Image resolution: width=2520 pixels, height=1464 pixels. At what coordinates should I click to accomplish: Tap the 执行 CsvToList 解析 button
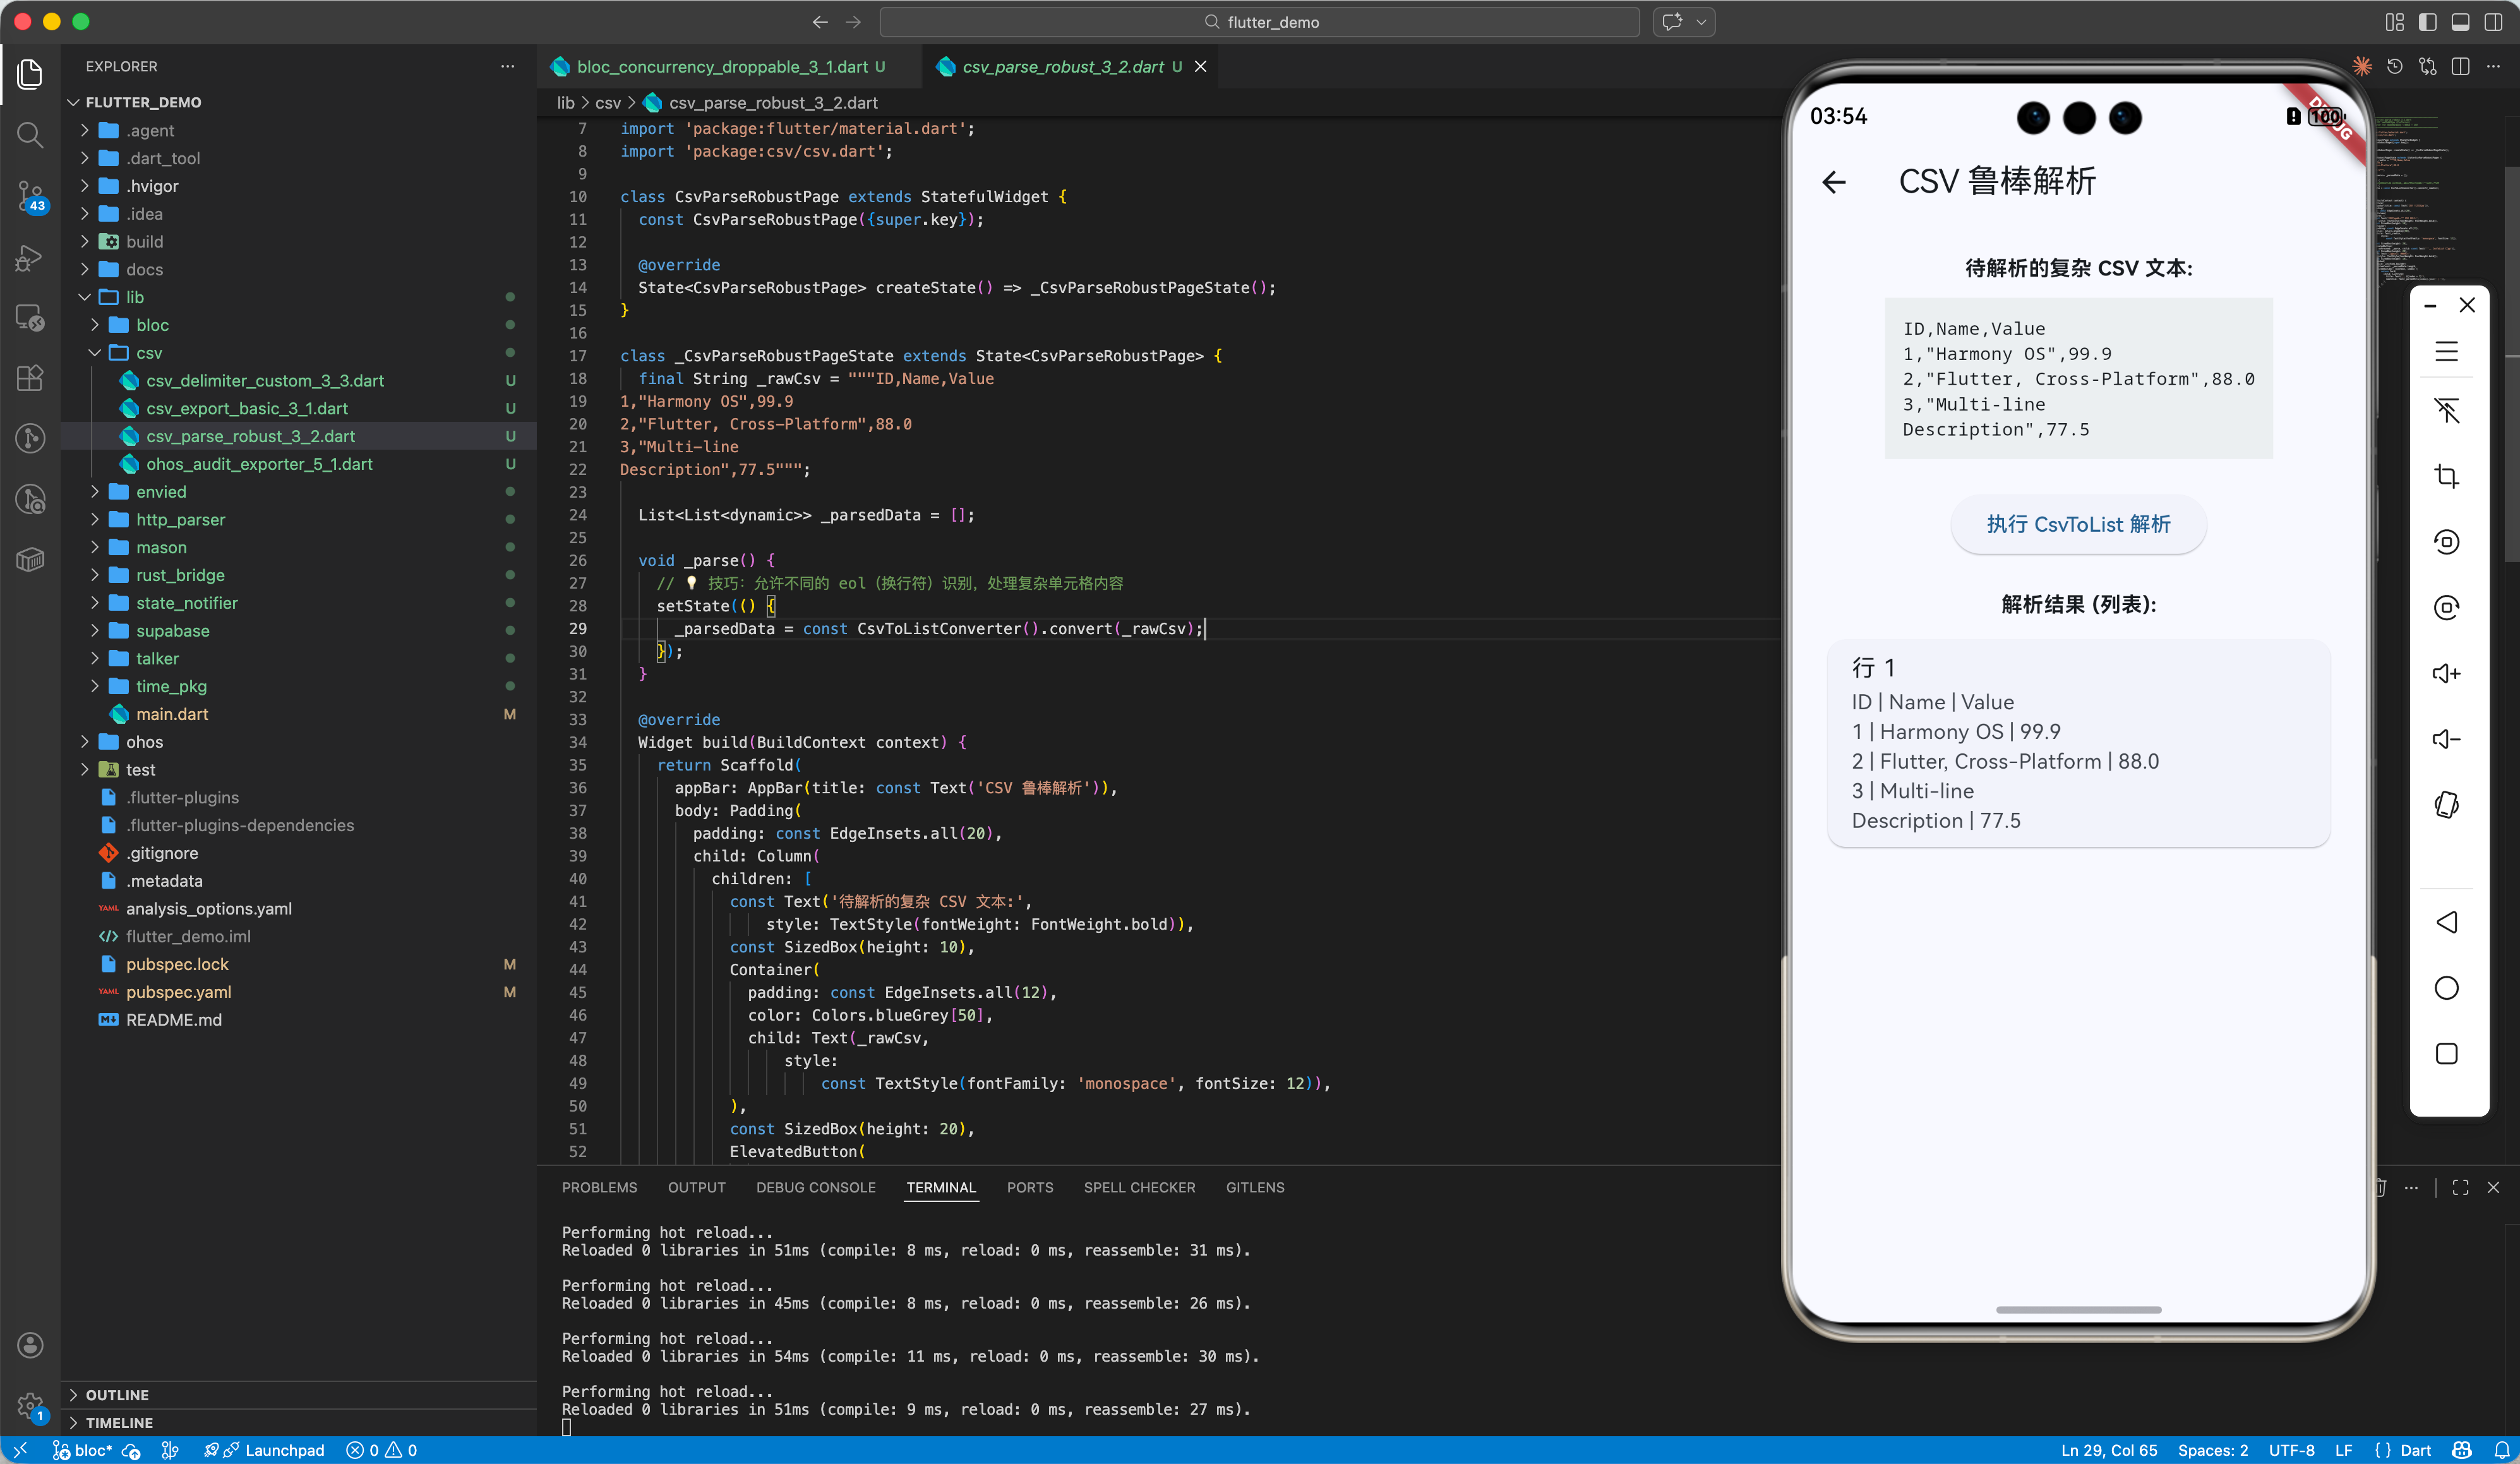point(2077,524)
